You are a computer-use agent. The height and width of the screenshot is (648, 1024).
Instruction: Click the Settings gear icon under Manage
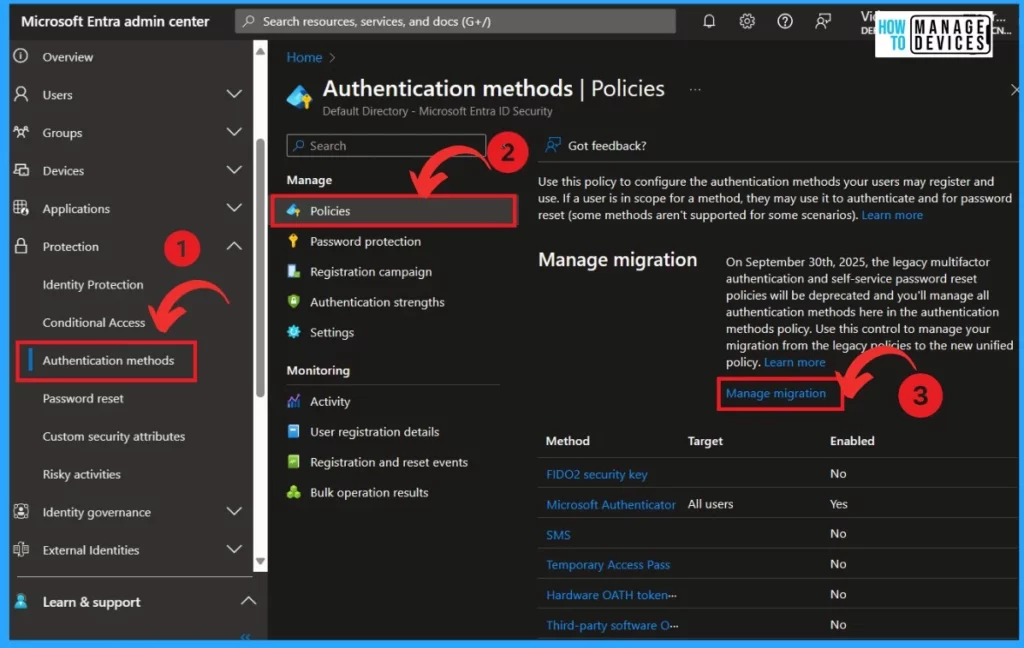294,332
